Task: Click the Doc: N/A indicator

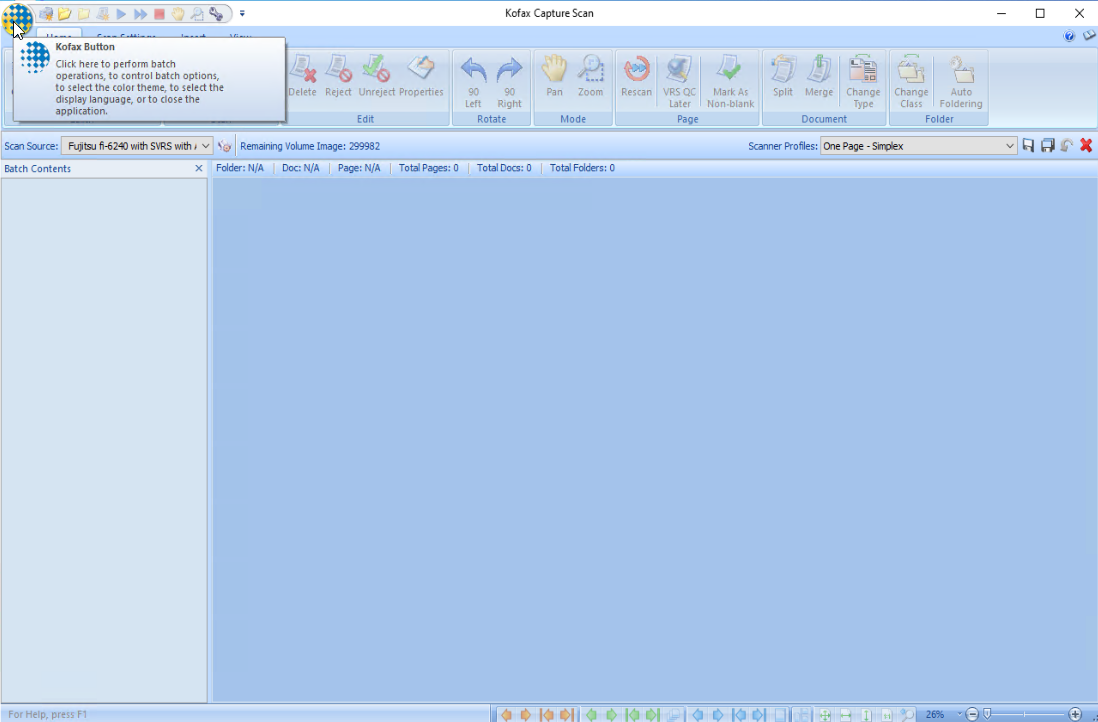Action: click(300, 168)
